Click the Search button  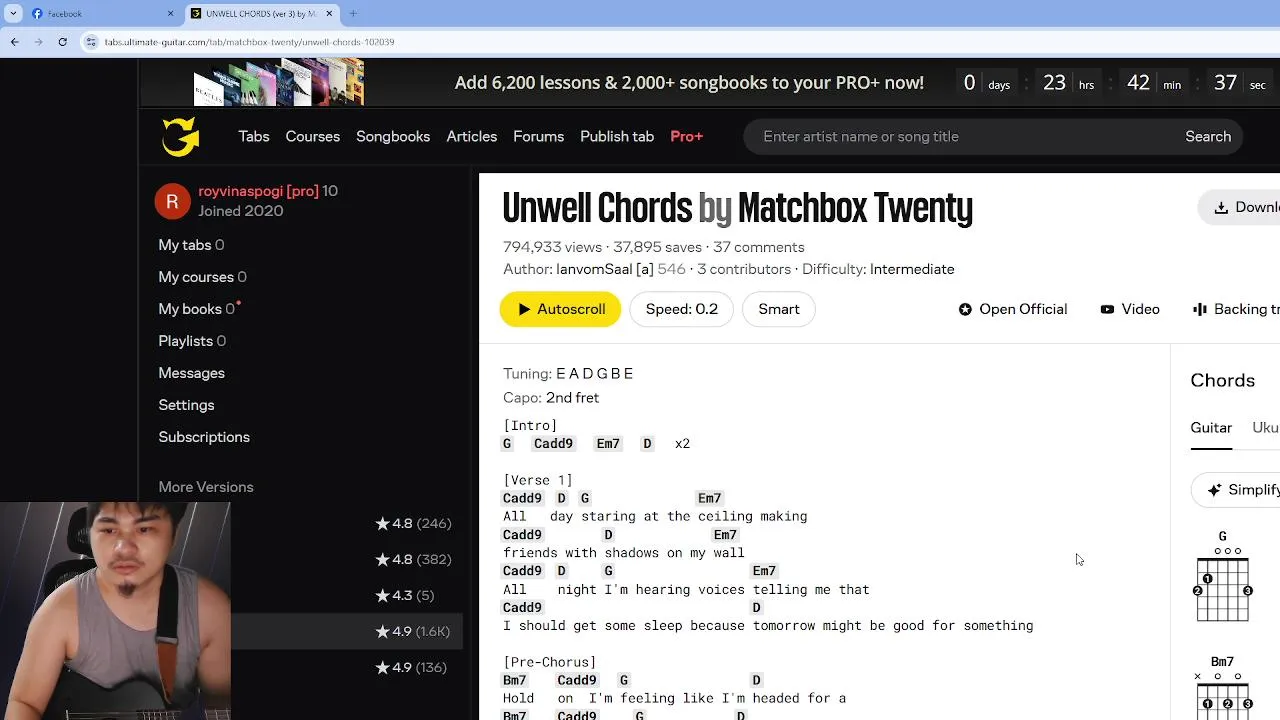(1208, 137)
